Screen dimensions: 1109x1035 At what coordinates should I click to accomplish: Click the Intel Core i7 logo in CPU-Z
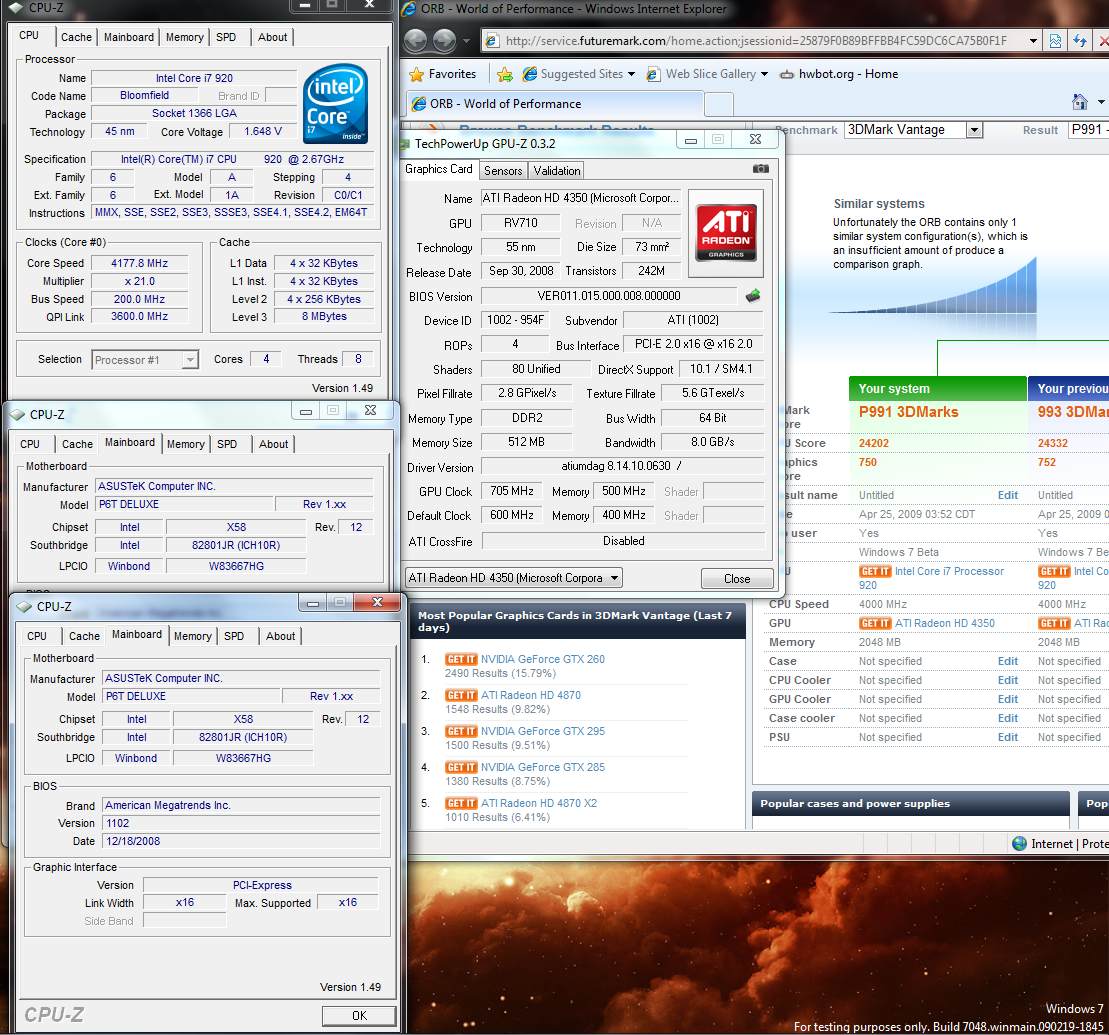335,103
